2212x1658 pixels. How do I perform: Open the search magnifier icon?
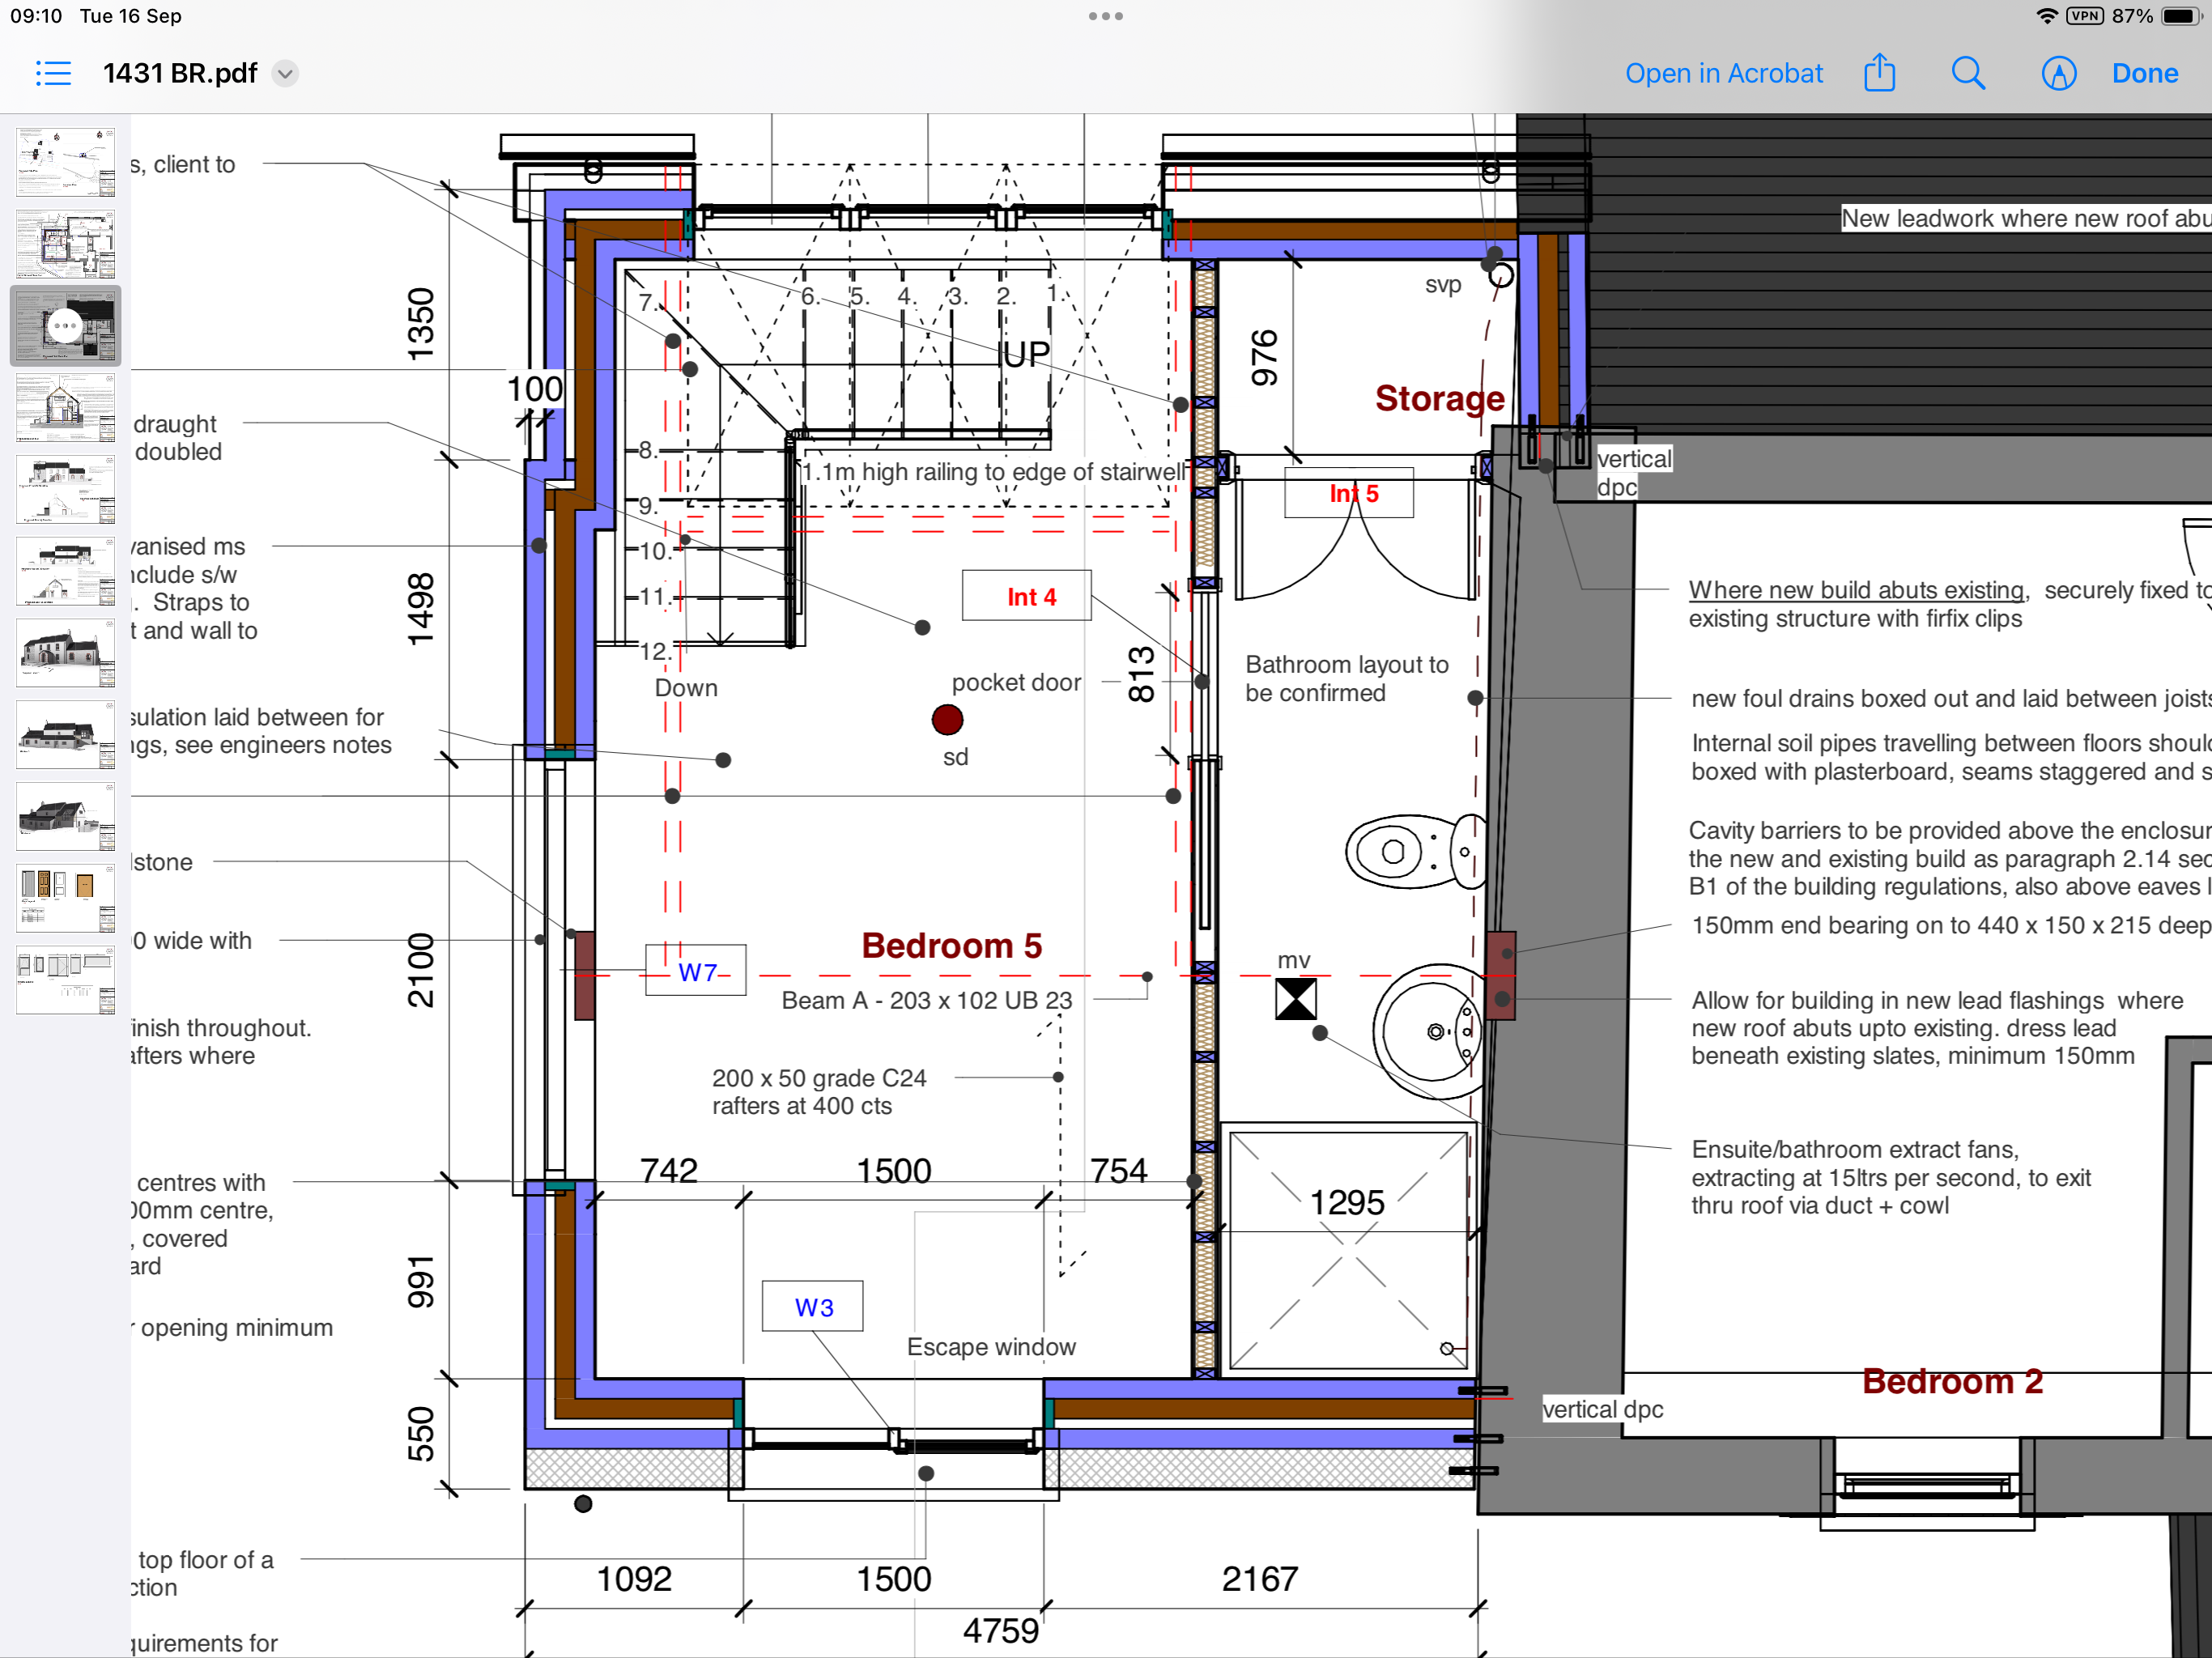[x=1967, y=73]
